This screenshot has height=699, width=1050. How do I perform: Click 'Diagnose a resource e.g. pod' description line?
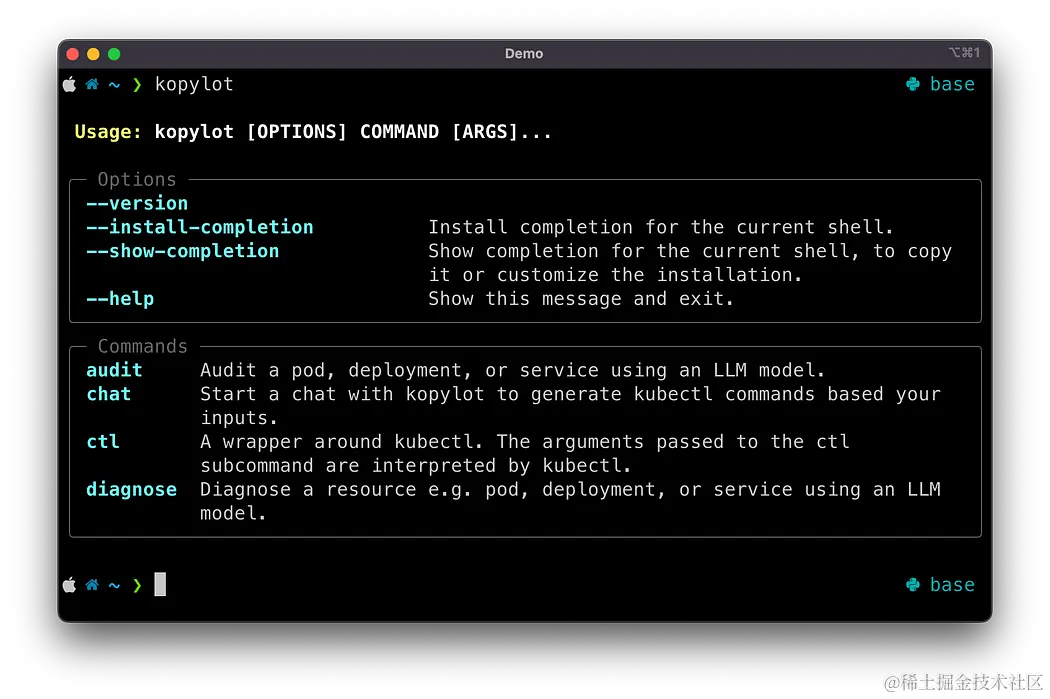(x=571, y=490)
